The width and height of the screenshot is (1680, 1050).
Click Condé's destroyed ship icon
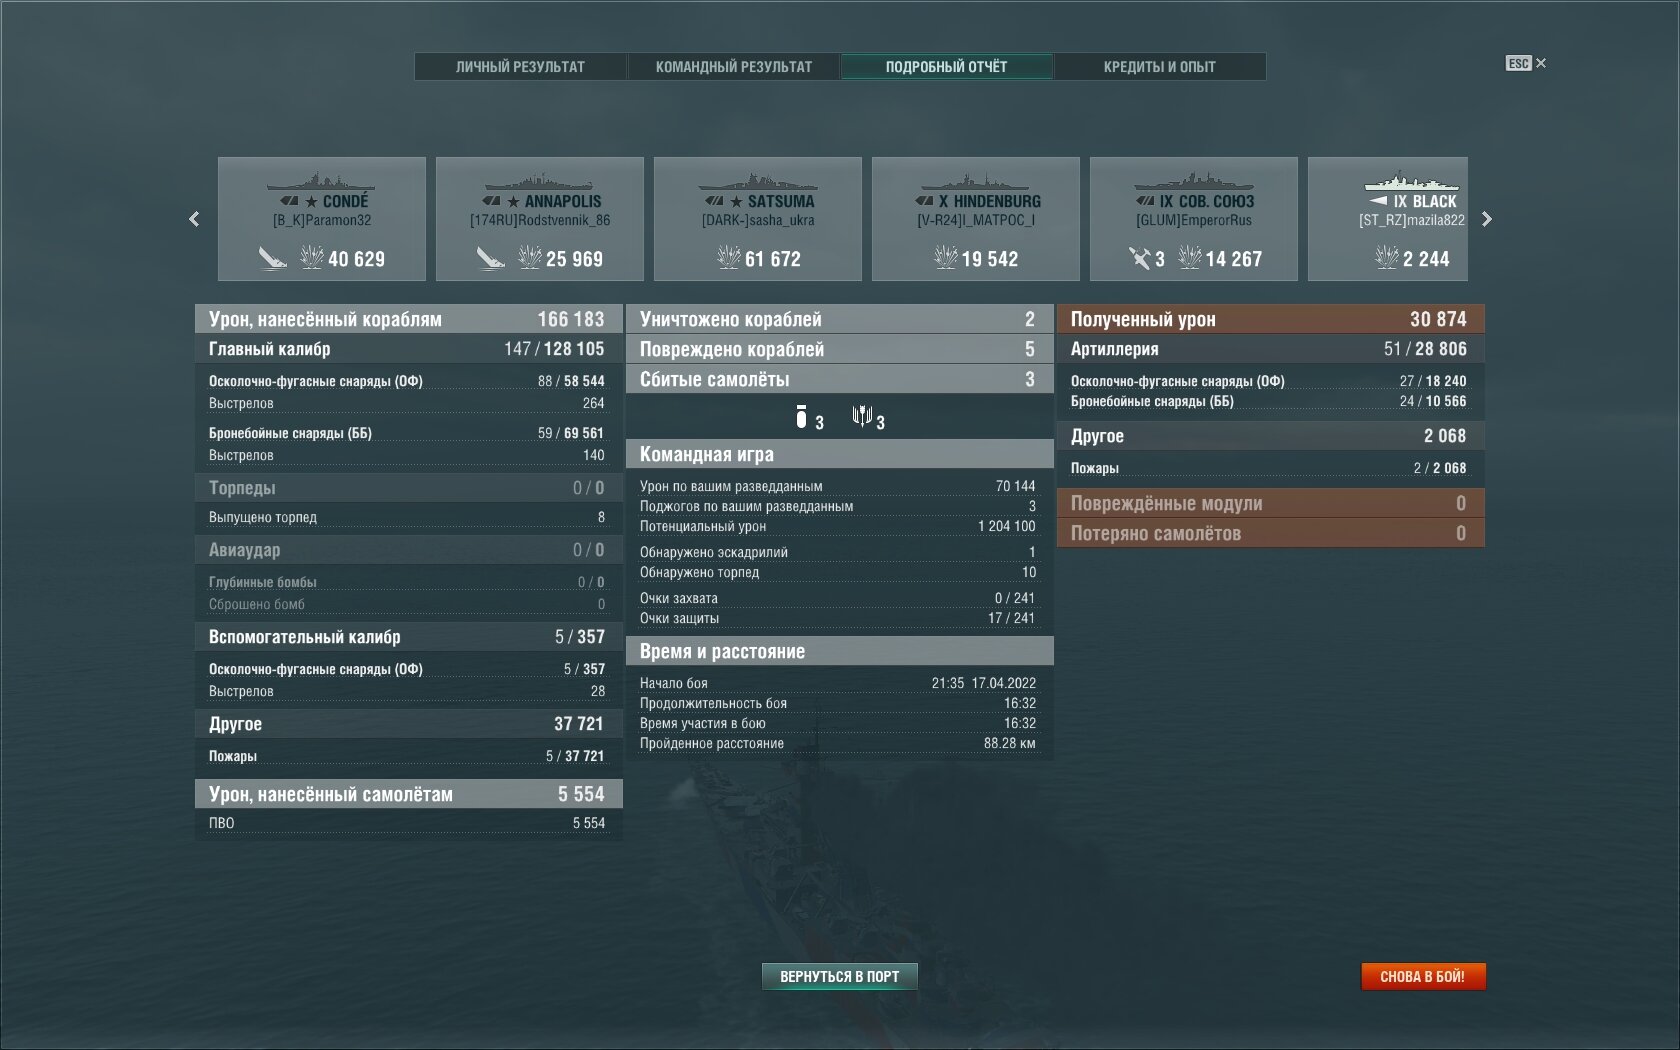[x=272, y=258]
